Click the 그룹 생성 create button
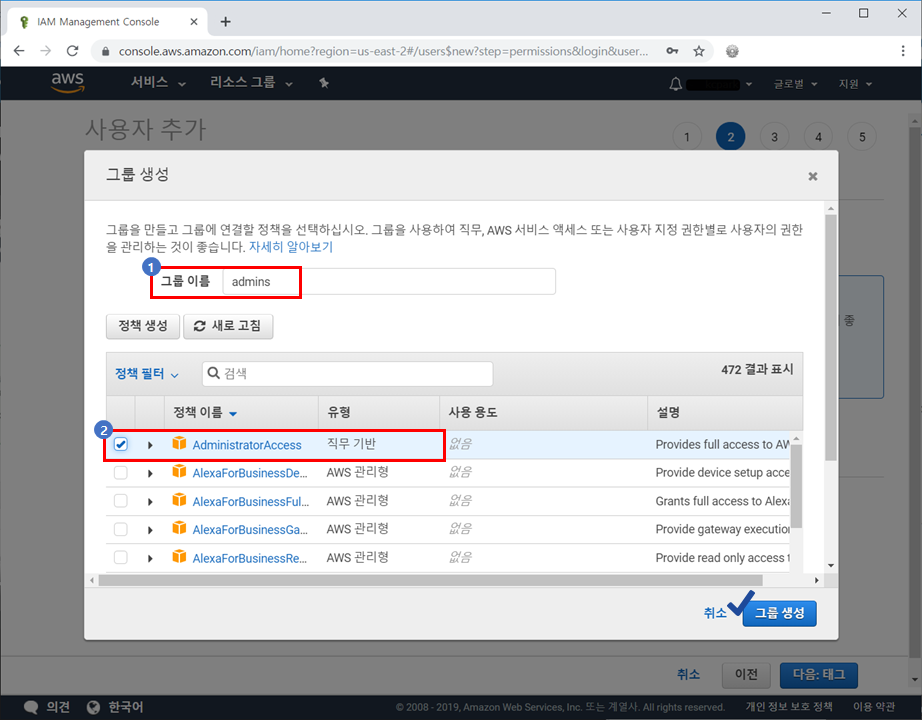 pyautogui.click(x=779, y=613)
